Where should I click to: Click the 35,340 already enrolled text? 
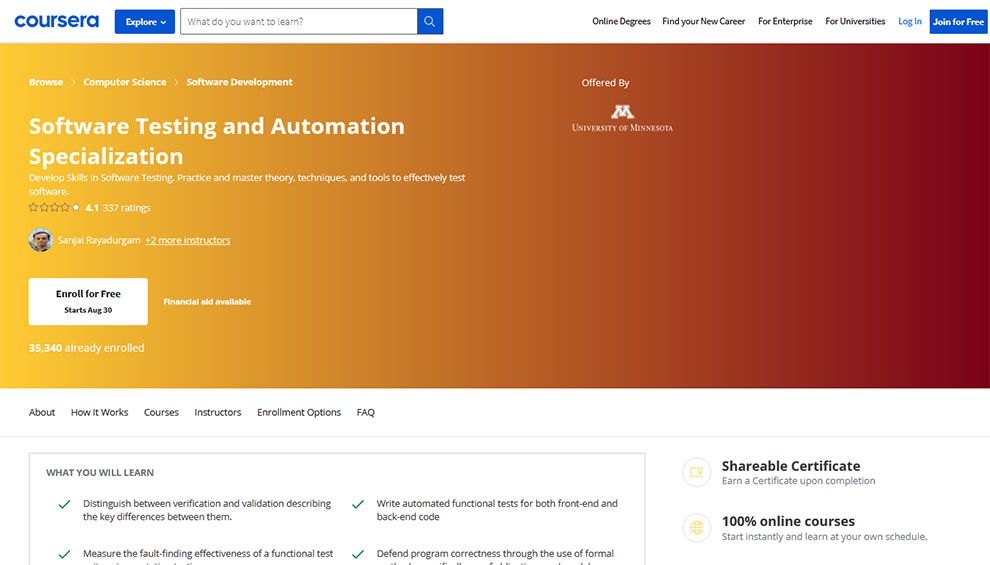(x=86, y=348)
